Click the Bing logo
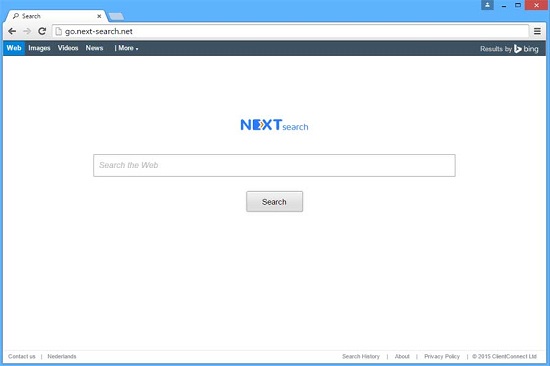Viewport: 550px width, 366px height. (x=526, y=49)
